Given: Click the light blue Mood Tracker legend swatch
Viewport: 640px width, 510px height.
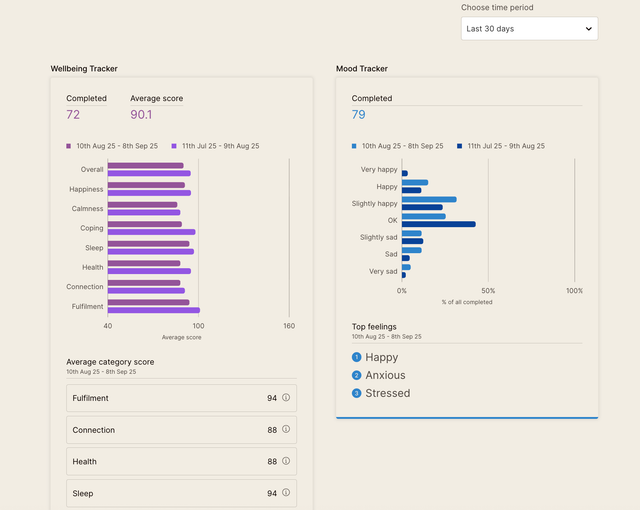Looking at the screenshot, I should [355, 146].
